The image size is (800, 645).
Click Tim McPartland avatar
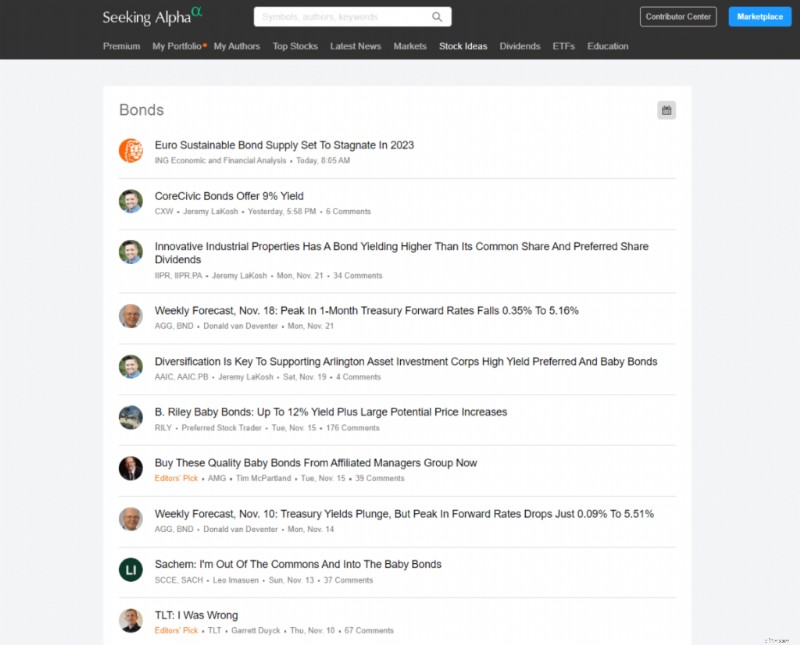pos(131,468)
